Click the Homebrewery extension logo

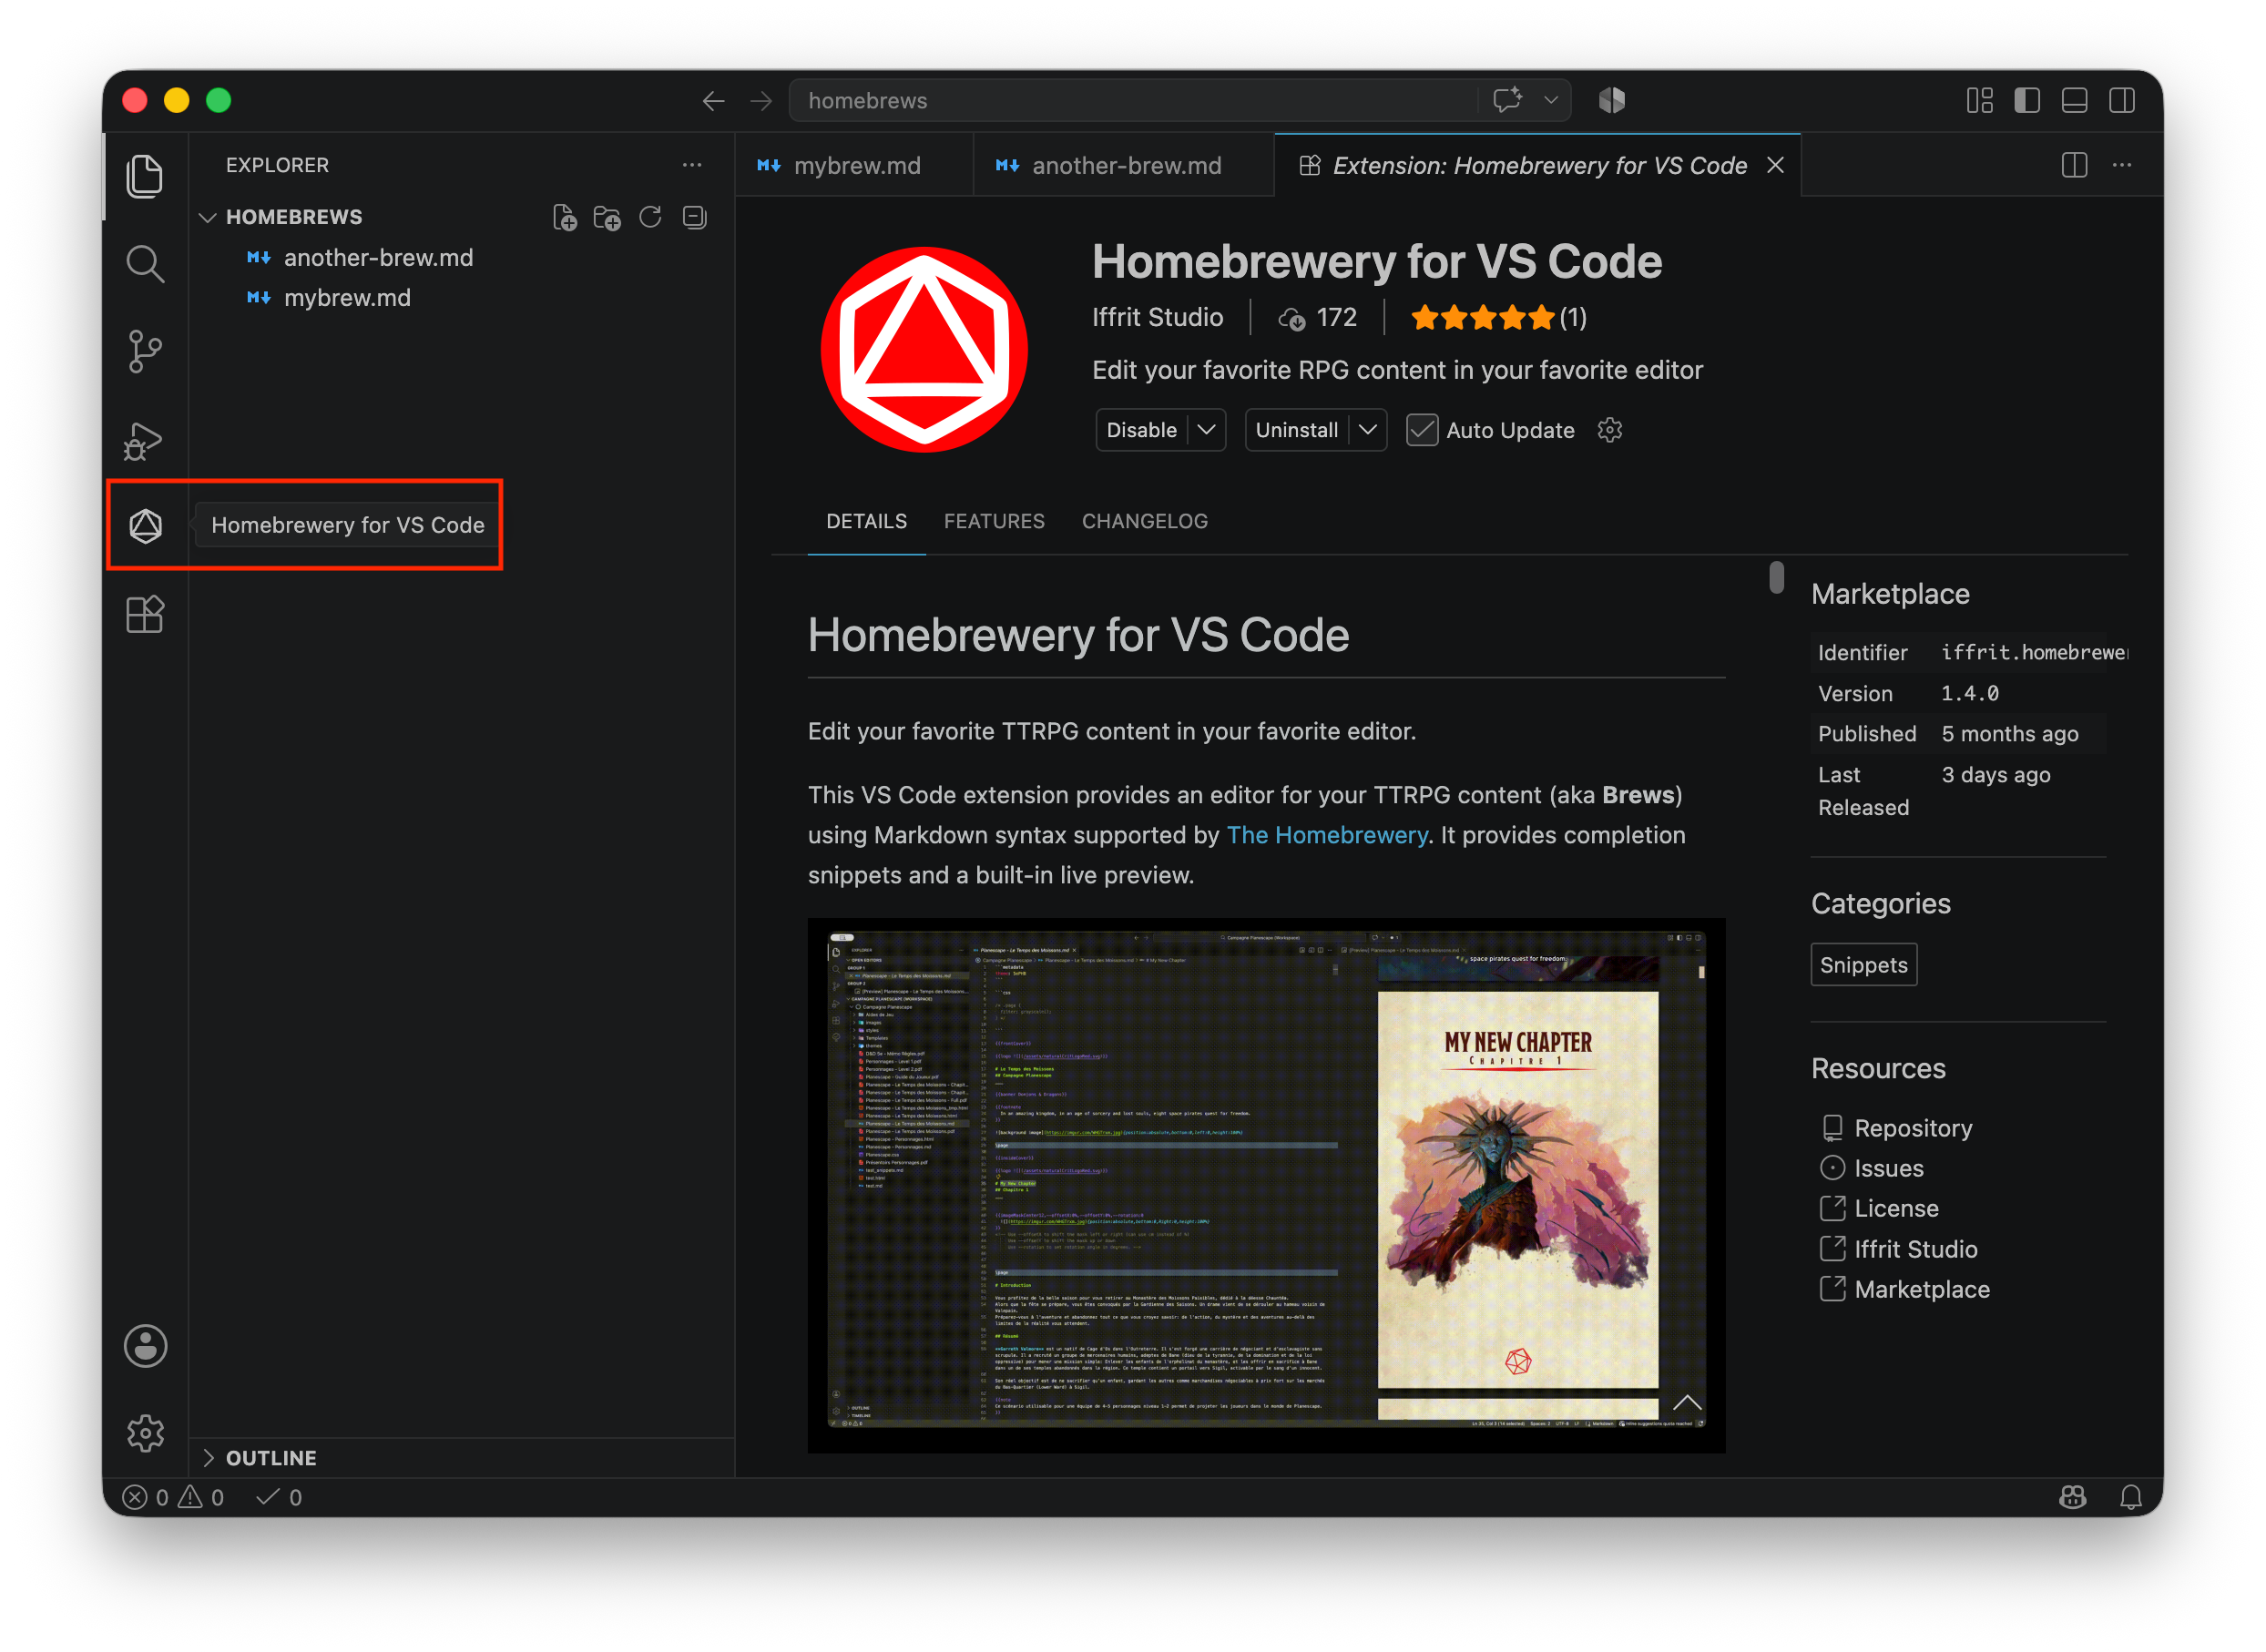(923, 350)
